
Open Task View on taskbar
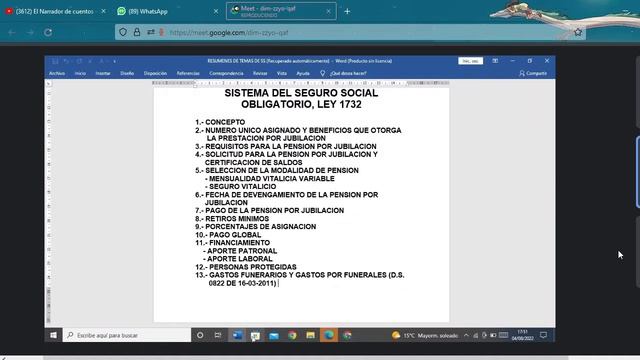(x=218, y=335)
